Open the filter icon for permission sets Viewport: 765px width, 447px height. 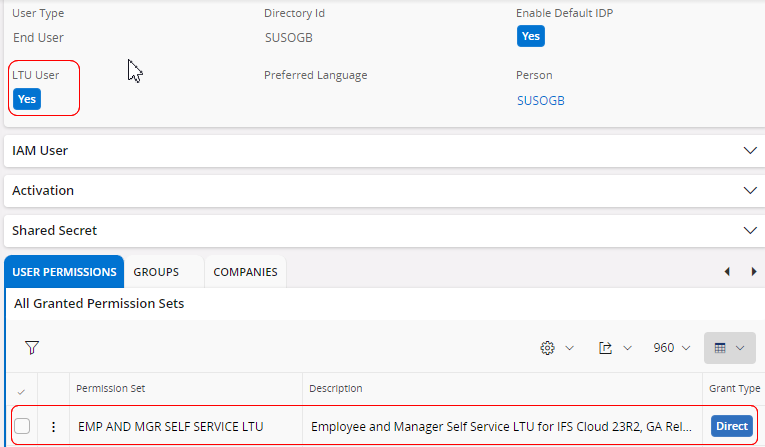(x=32, y=348)
